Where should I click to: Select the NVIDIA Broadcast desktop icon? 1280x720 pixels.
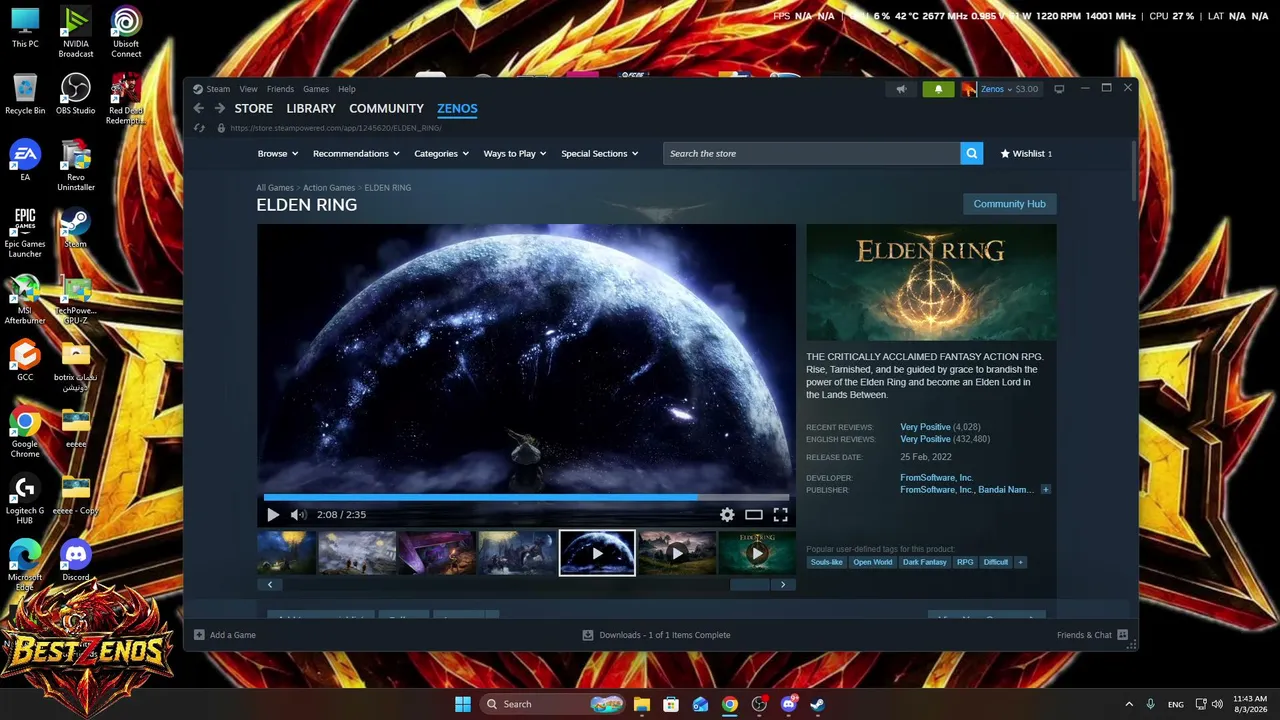[x=75, y=32]
